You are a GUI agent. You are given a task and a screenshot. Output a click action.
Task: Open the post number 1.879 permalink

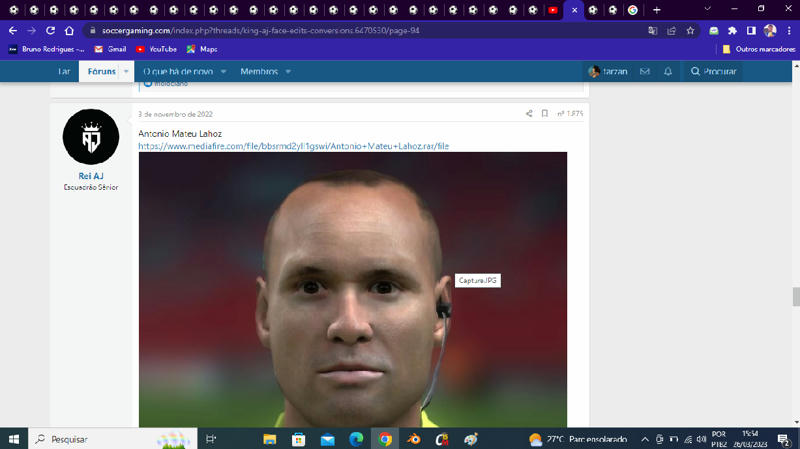[570, 113]
